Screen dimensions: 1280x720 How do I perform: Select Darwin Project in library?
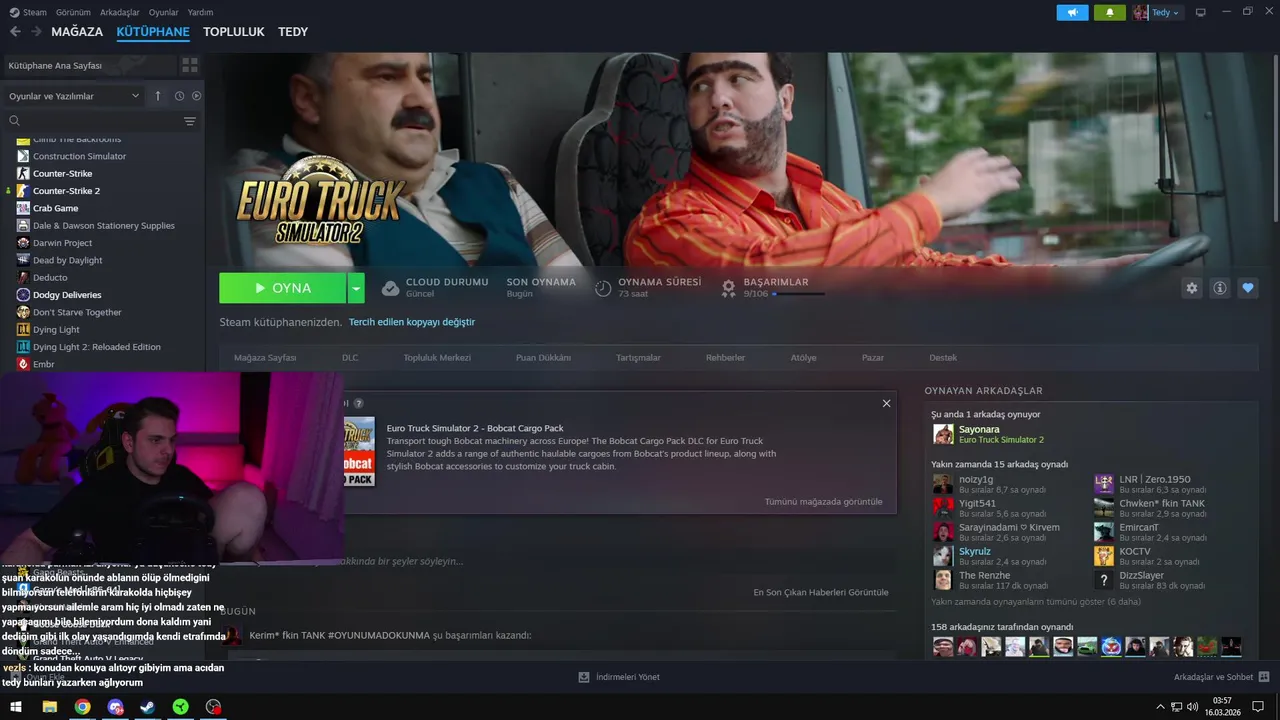click(x=62, y=243)
